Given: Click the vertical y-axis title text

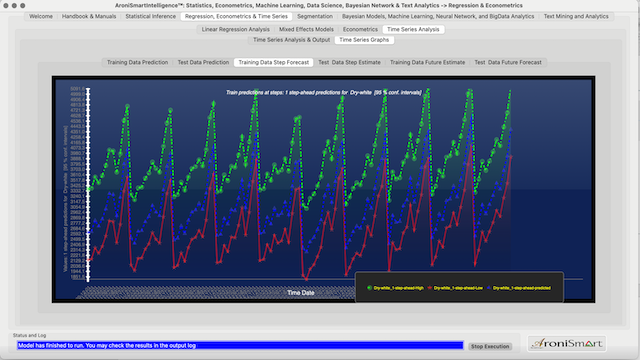Looking at the screenshot, I should [x=65, y=199].
